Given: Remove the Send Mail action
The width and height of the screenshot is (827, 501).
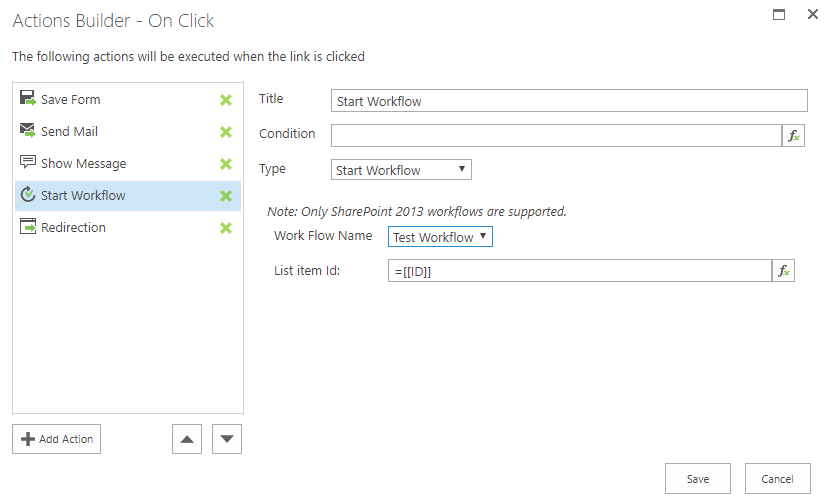Looking at the screenshot, I should click(226, 132).
